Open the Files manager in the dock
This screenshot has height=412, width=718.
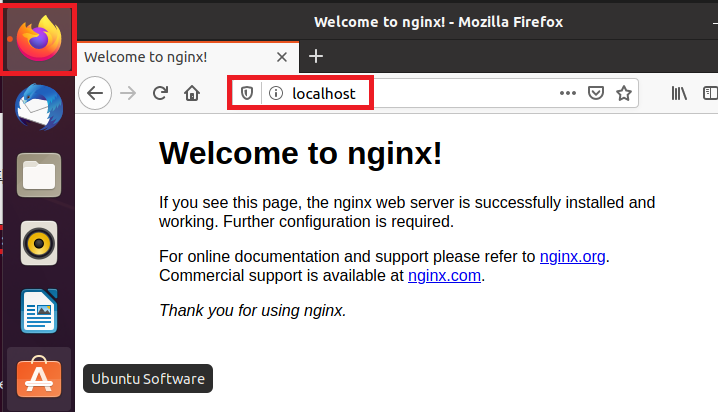coord(39,175)
